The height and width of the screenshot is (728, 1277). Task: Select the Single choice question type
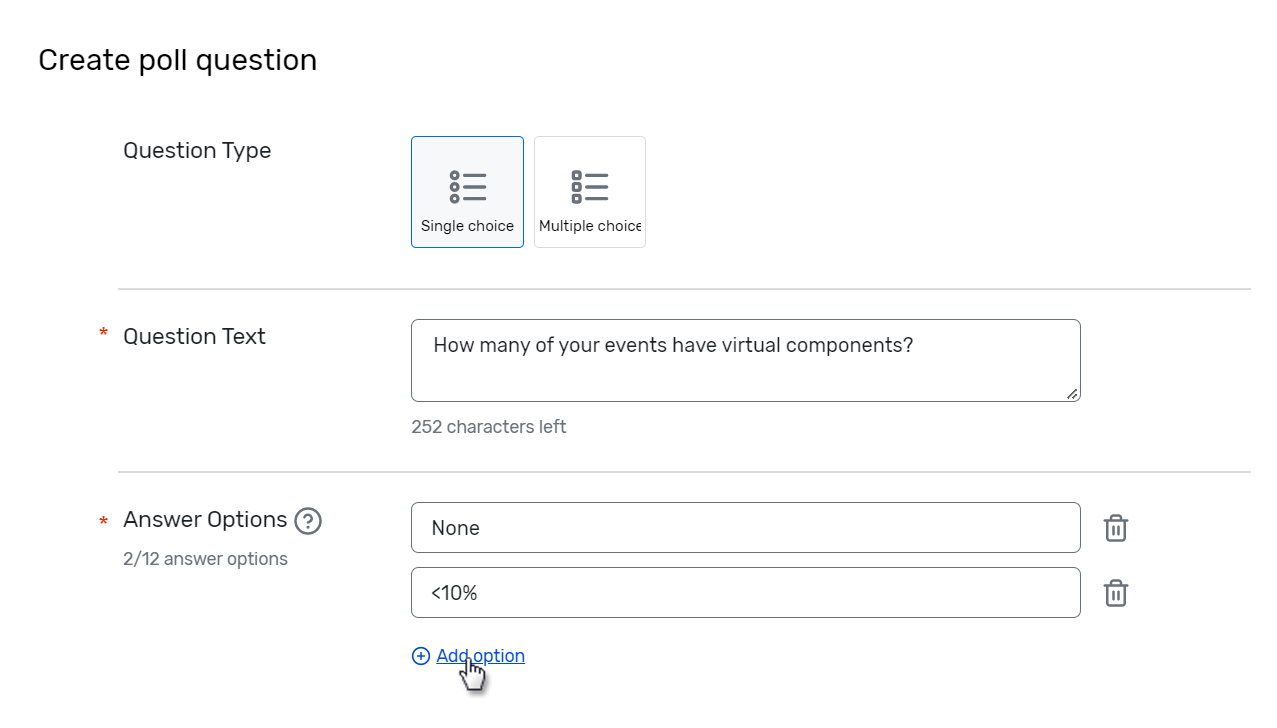[x=467, y=191]
